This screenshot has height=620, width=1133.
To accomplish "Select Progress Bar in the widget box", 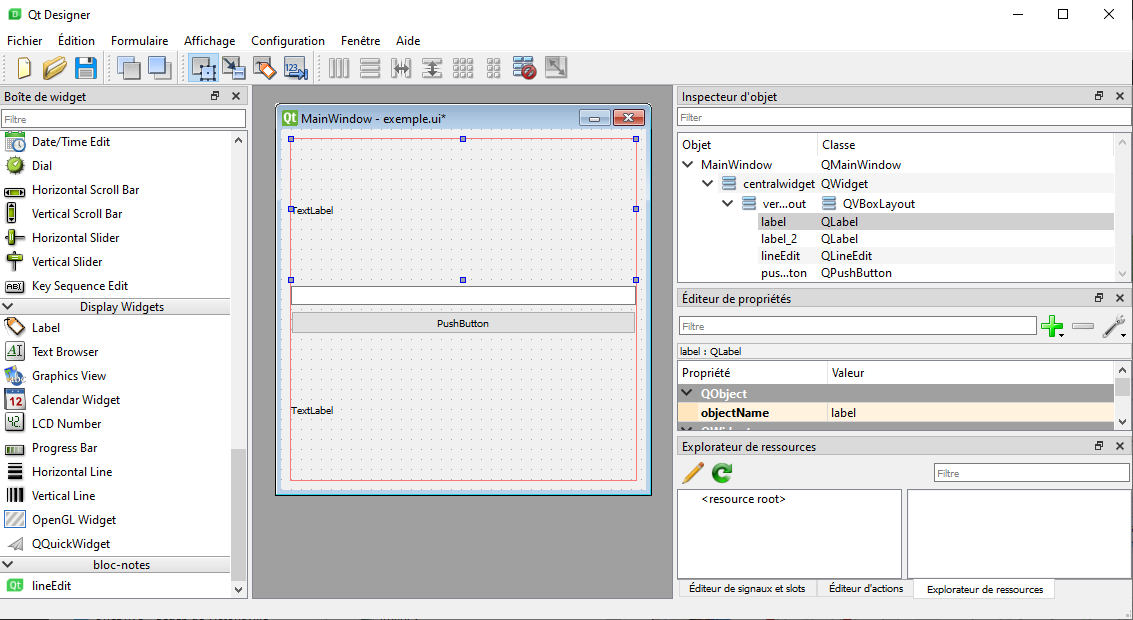I will coord(64,448).
